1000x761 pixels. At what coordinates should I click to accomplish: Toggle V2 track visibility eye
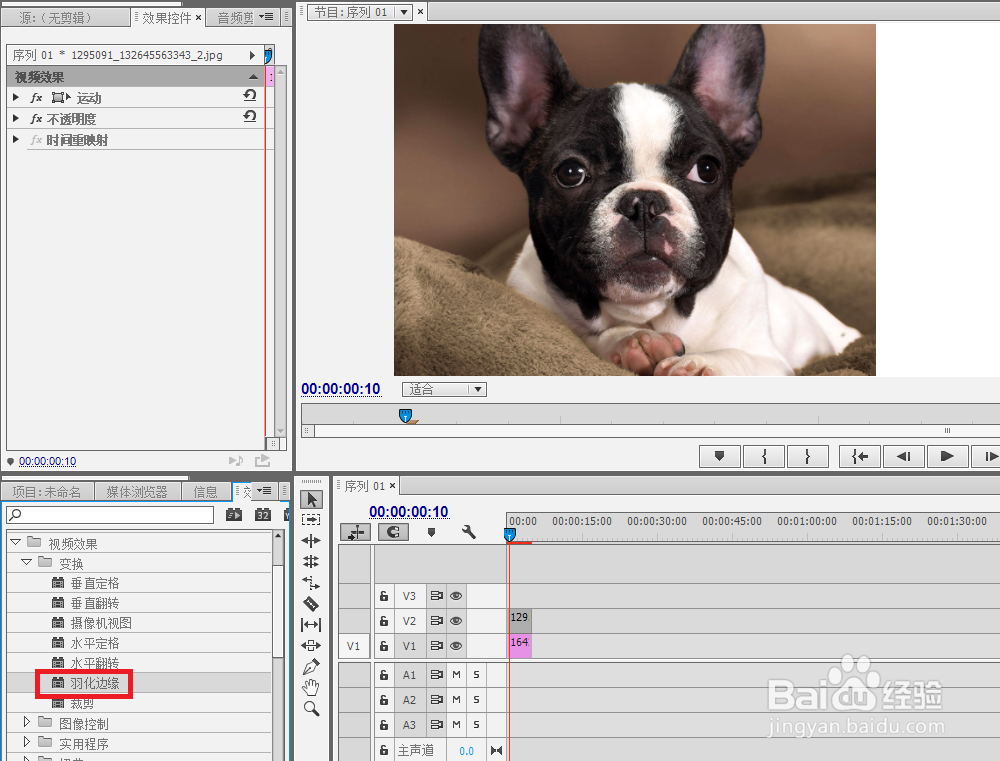455,621
